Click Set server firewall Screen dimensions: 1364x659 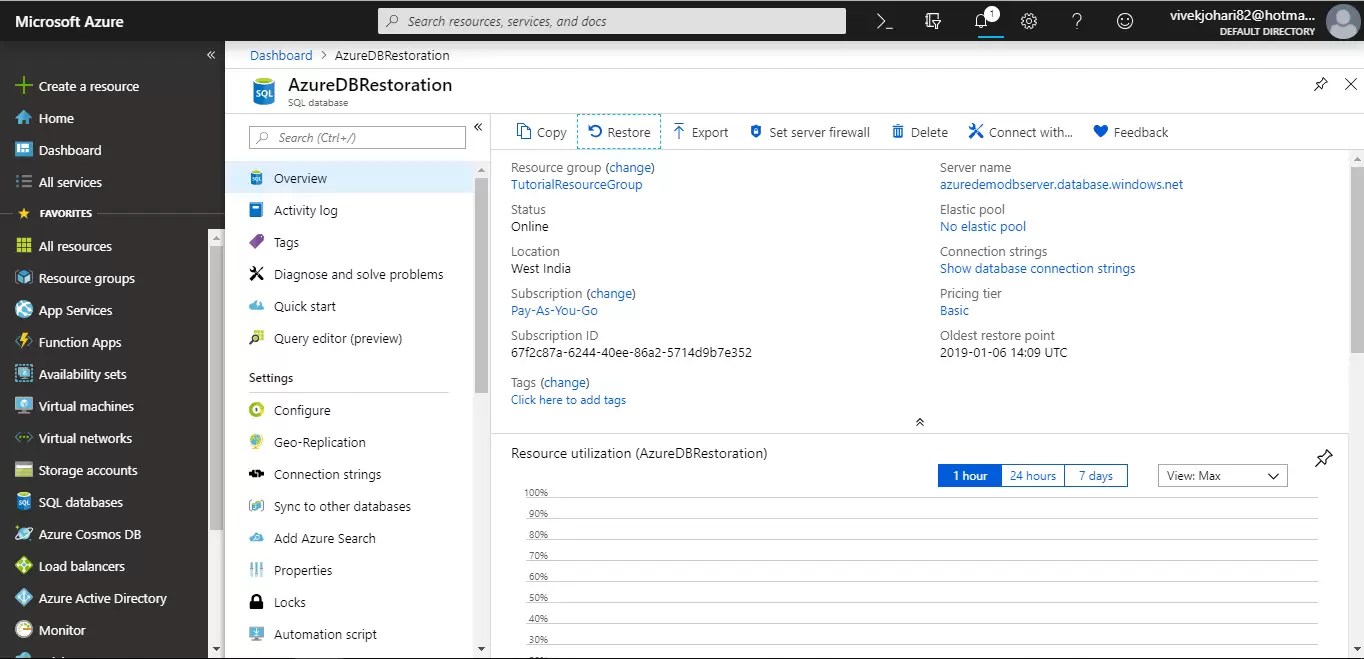810,132
